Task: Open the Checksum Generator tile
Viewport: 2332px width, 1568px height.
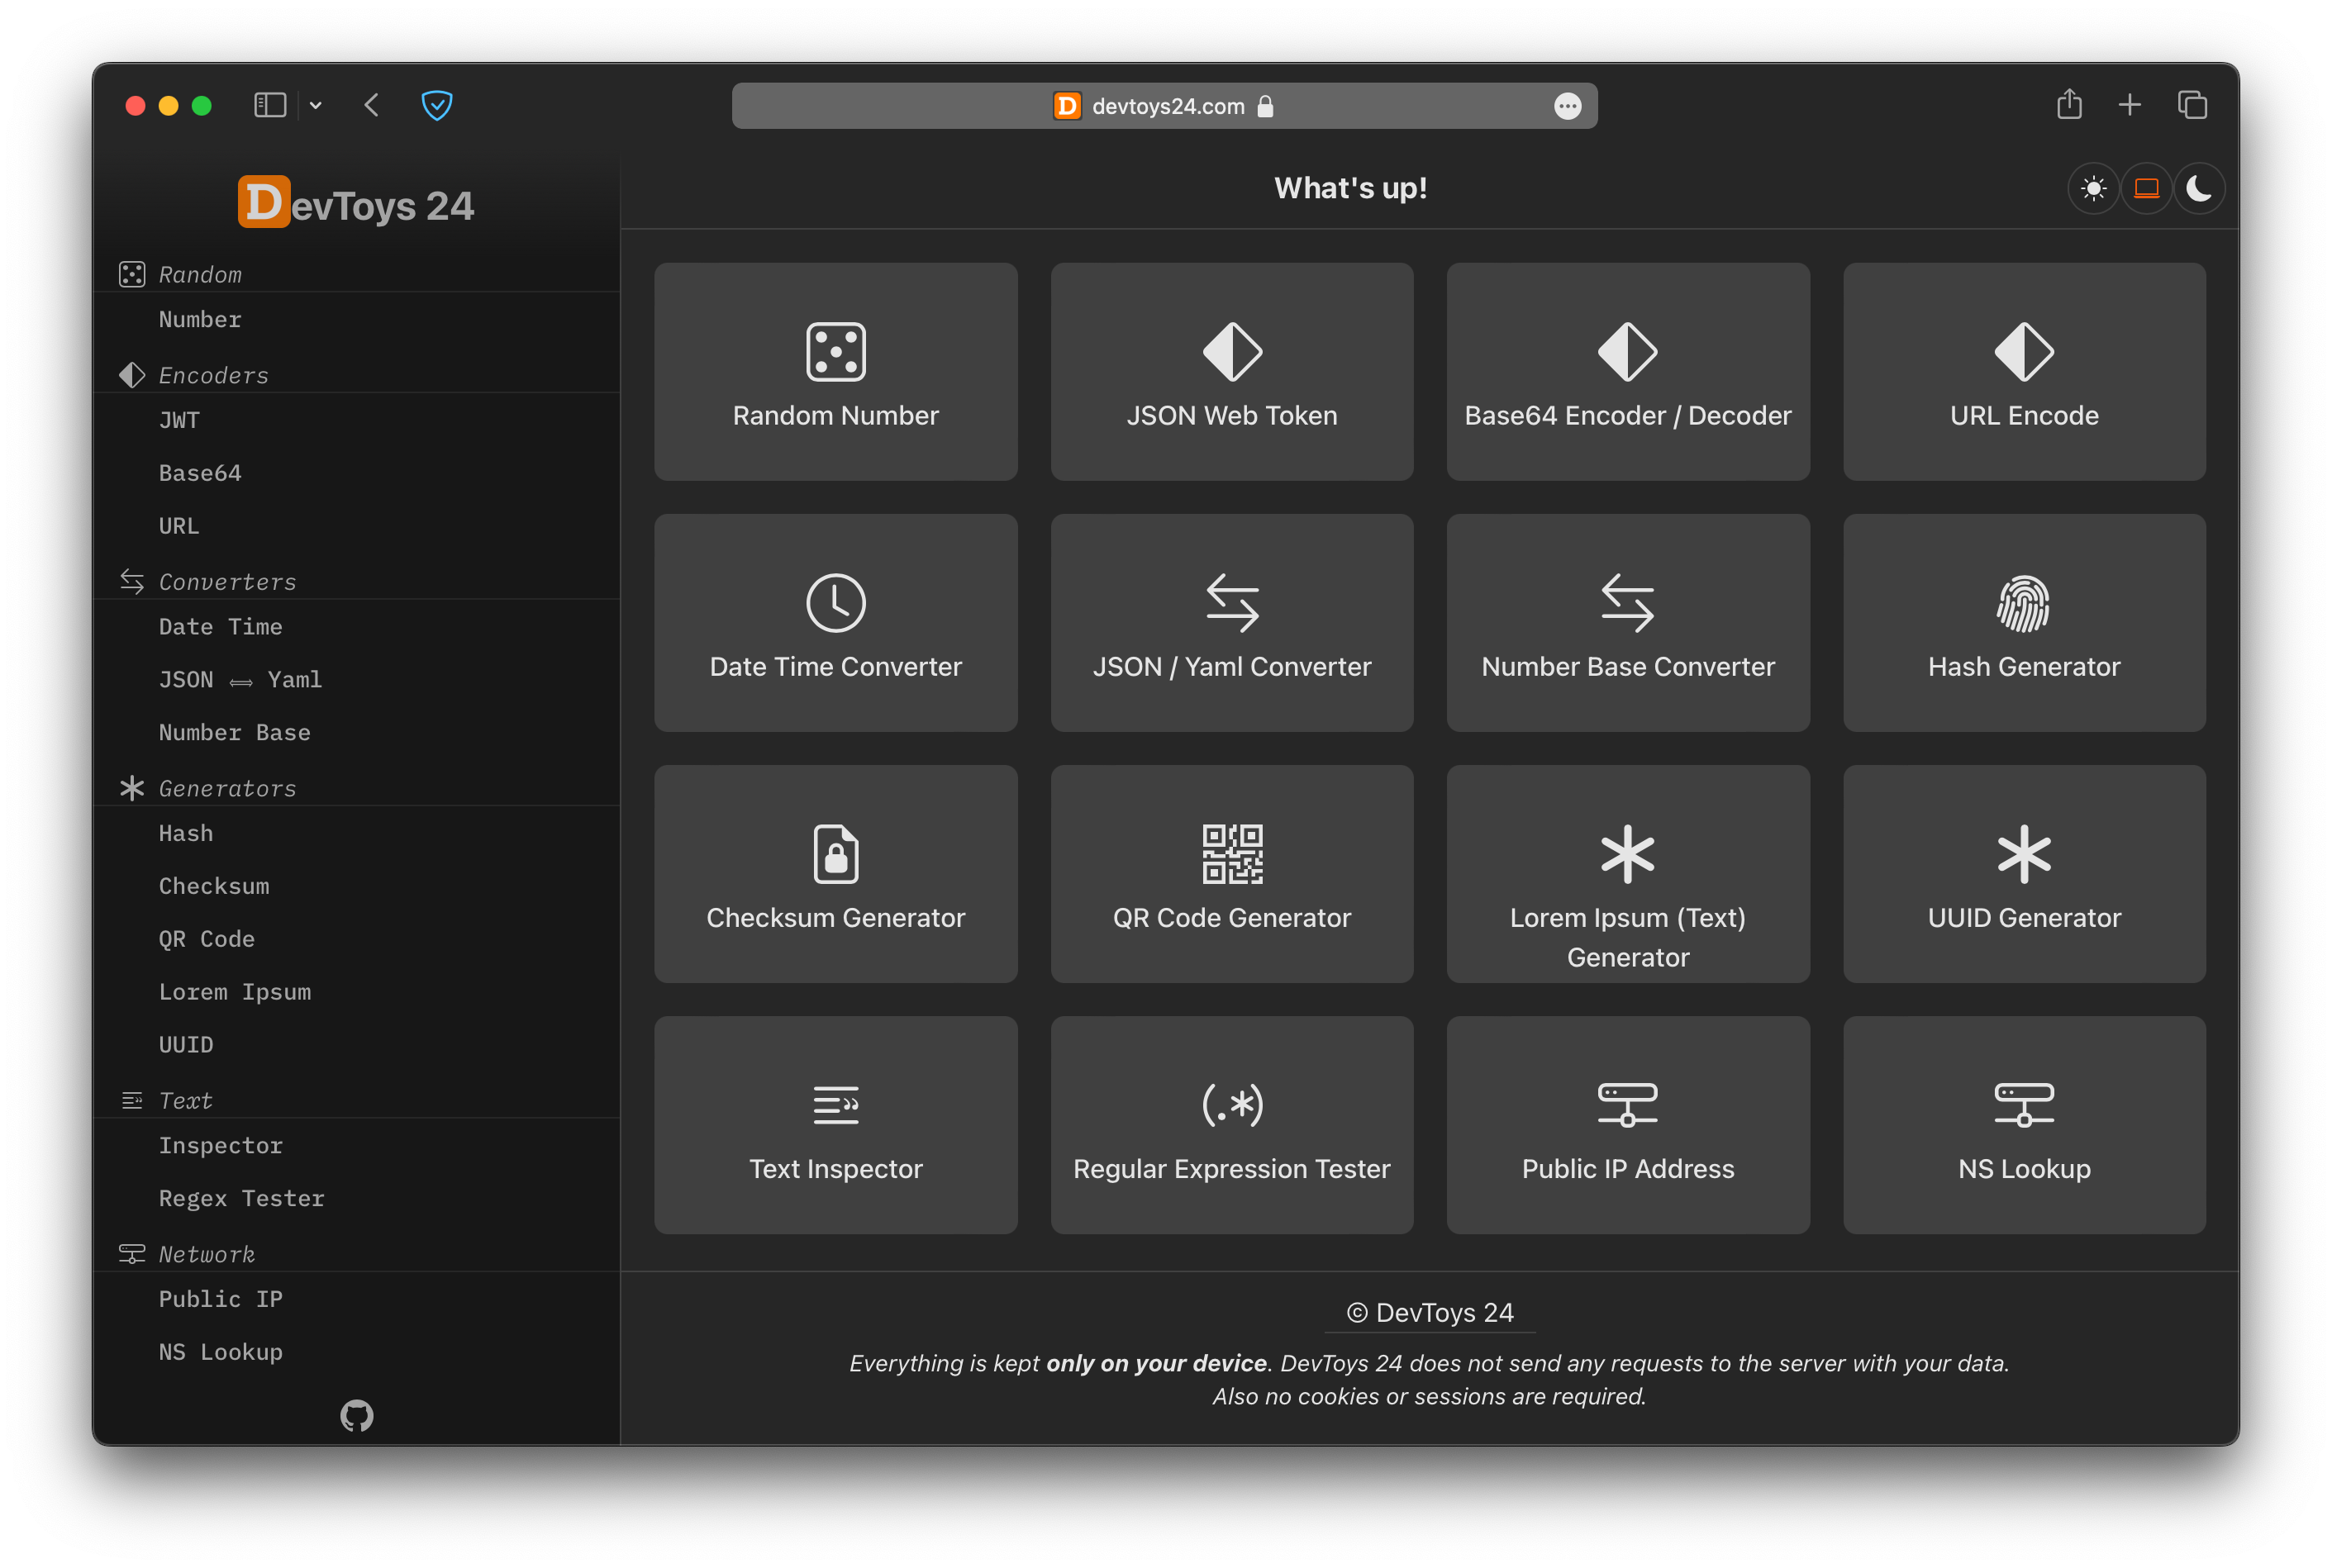Action: [x=835, y=874]
